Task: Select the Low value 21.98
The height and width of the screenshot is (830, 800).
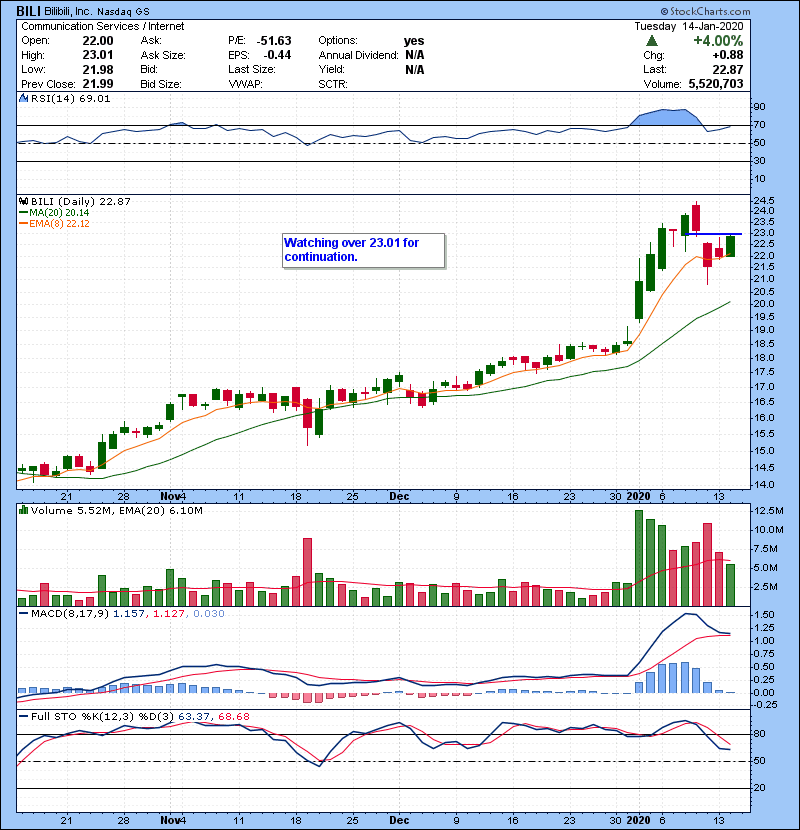Action: pos(98,69)
